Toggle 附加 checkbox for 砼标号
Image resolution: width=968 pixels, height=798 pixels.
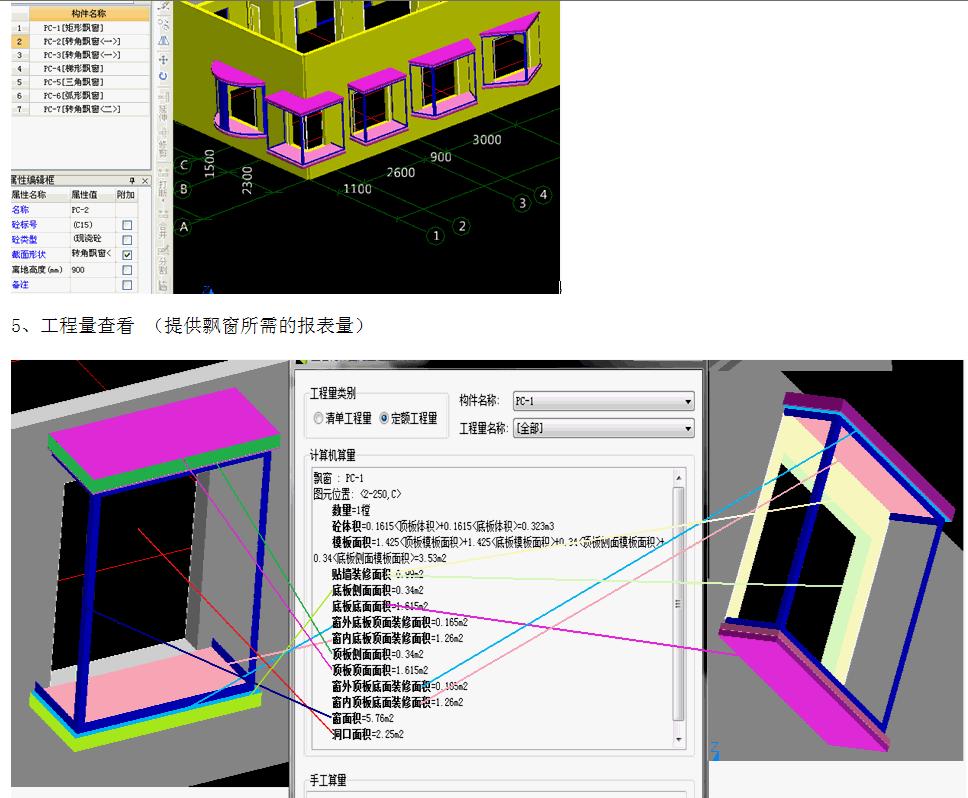point(127,225)
